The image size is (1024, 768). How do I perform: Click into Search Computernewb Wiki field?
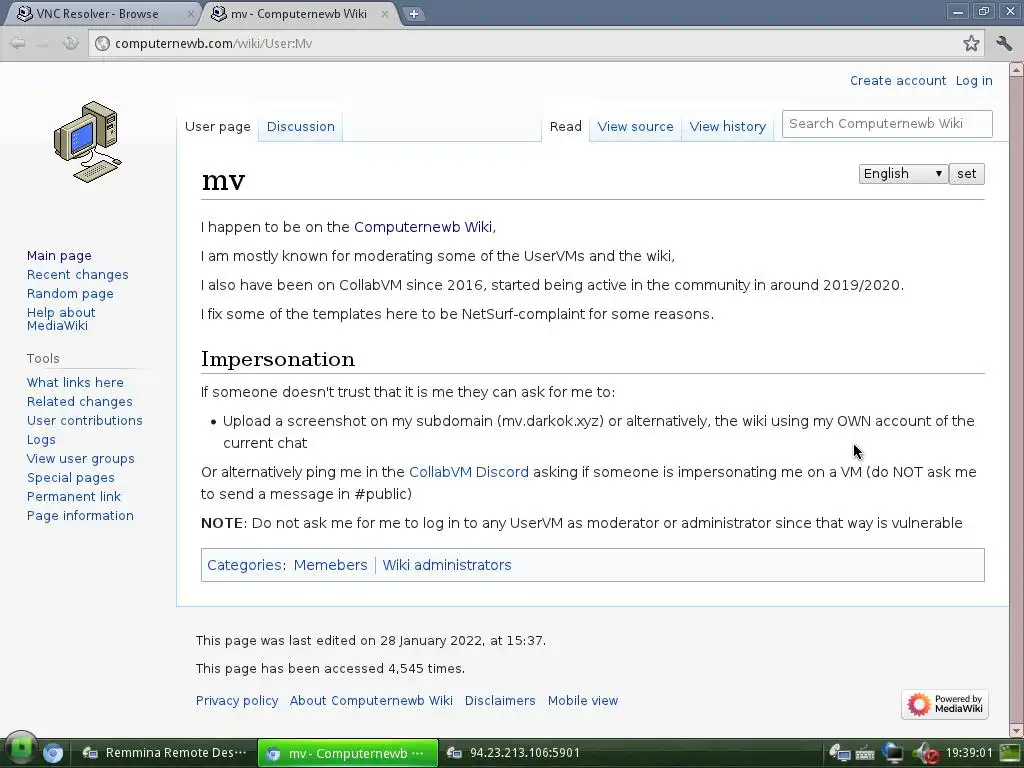coord(887,123)
